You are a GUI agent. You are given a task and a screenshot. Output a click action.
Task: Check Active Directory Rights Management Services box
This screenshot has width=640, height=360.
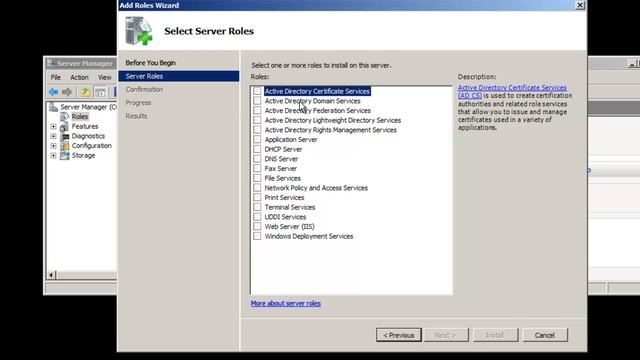coord(257,130)
